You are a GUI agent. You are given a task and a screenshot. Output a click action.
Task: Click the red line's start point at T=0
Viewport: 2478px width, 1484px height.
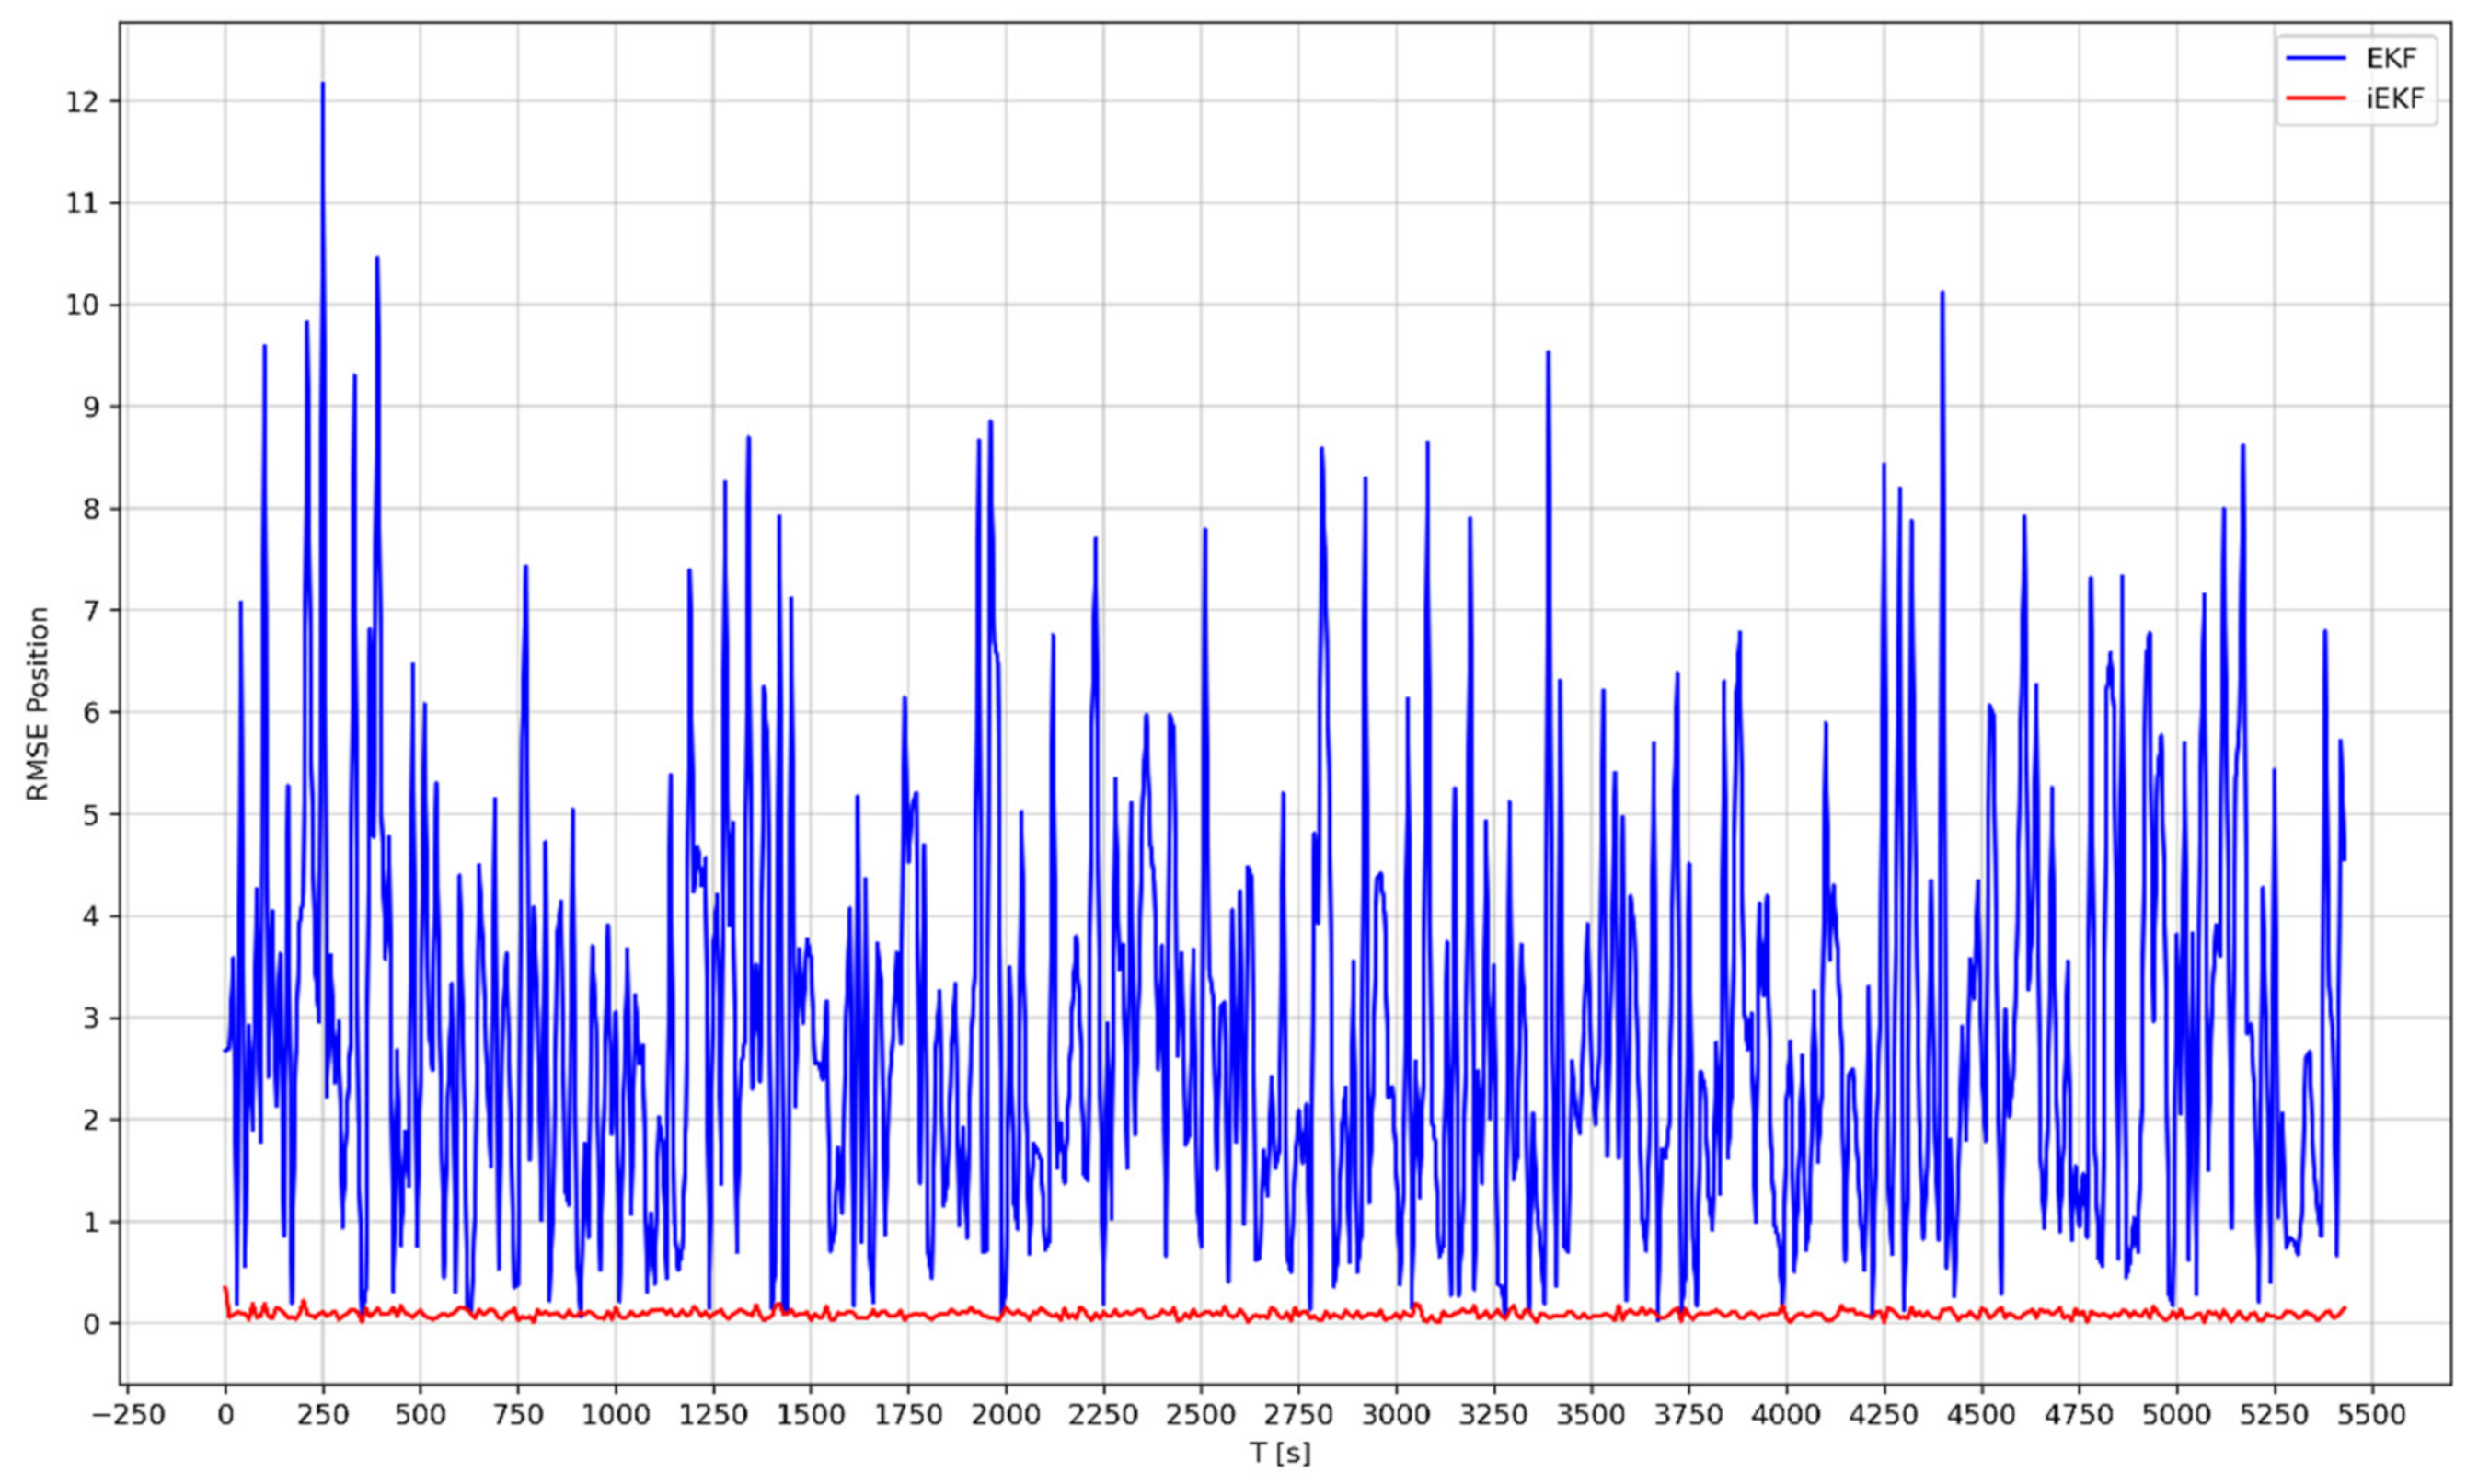coord(225,1289)
